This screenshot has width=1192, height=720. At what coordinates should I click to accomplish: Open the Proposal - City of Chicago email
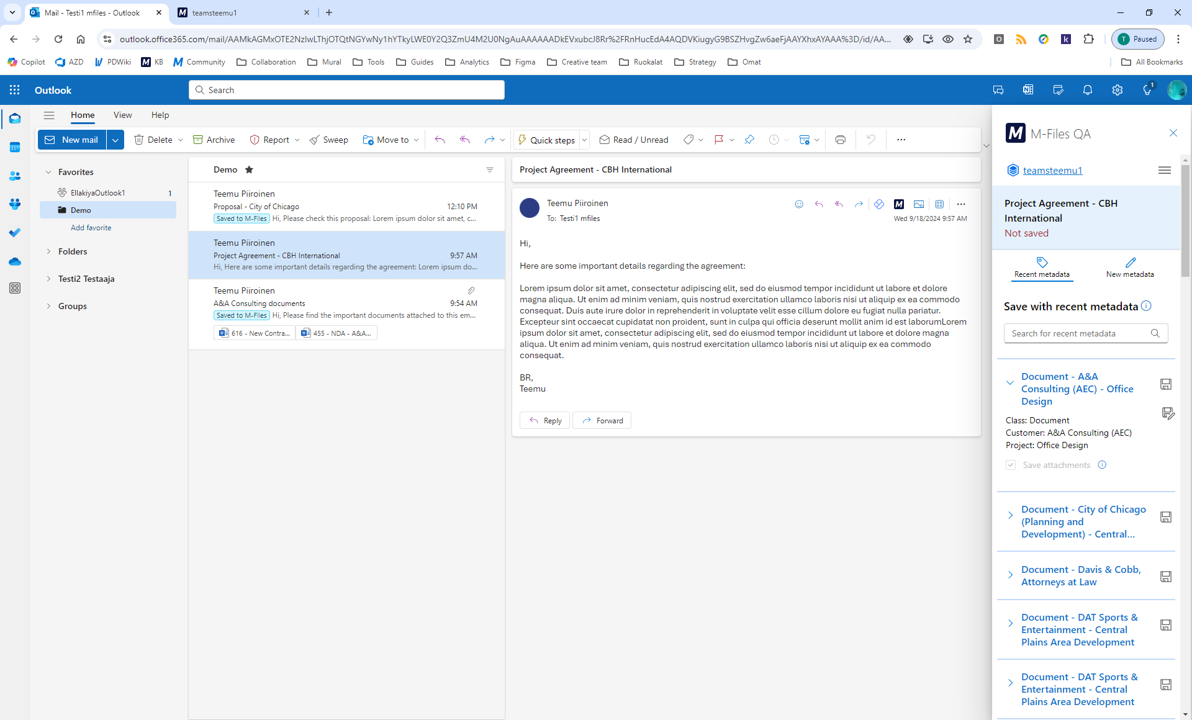click(x=347, y=207)
